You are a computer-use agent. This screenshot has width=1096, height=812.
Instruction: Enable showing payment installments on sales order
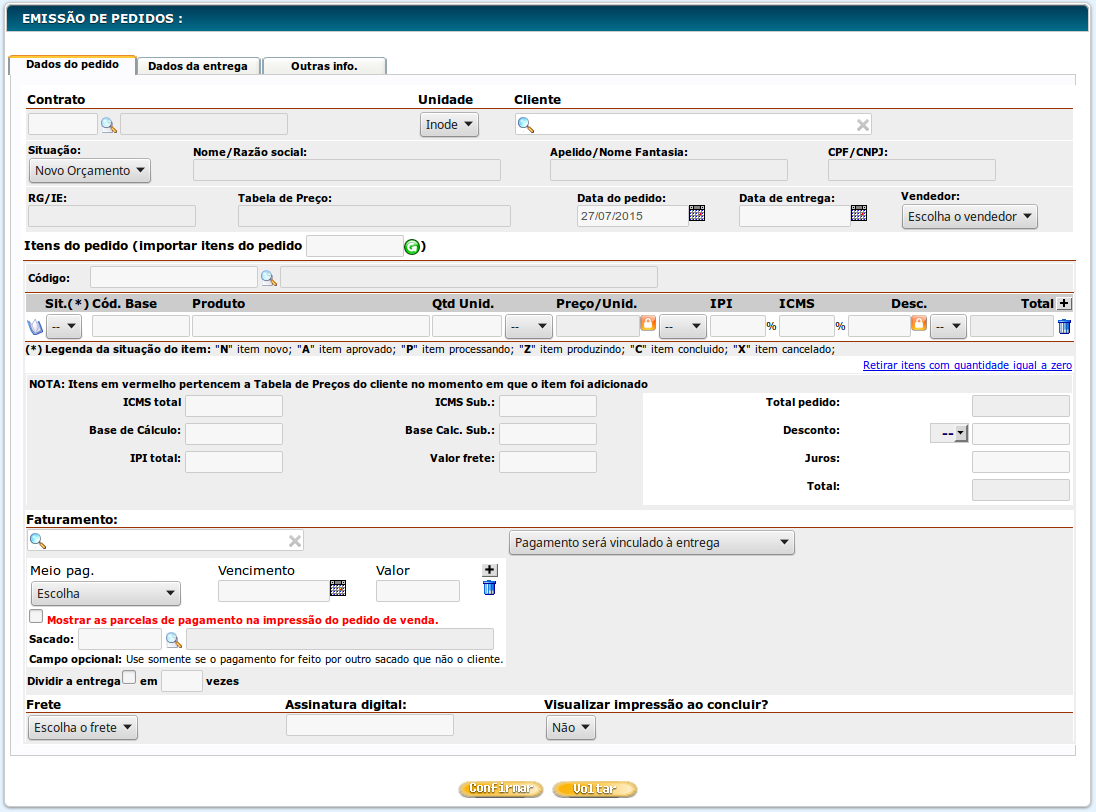[x=37, y=617]
